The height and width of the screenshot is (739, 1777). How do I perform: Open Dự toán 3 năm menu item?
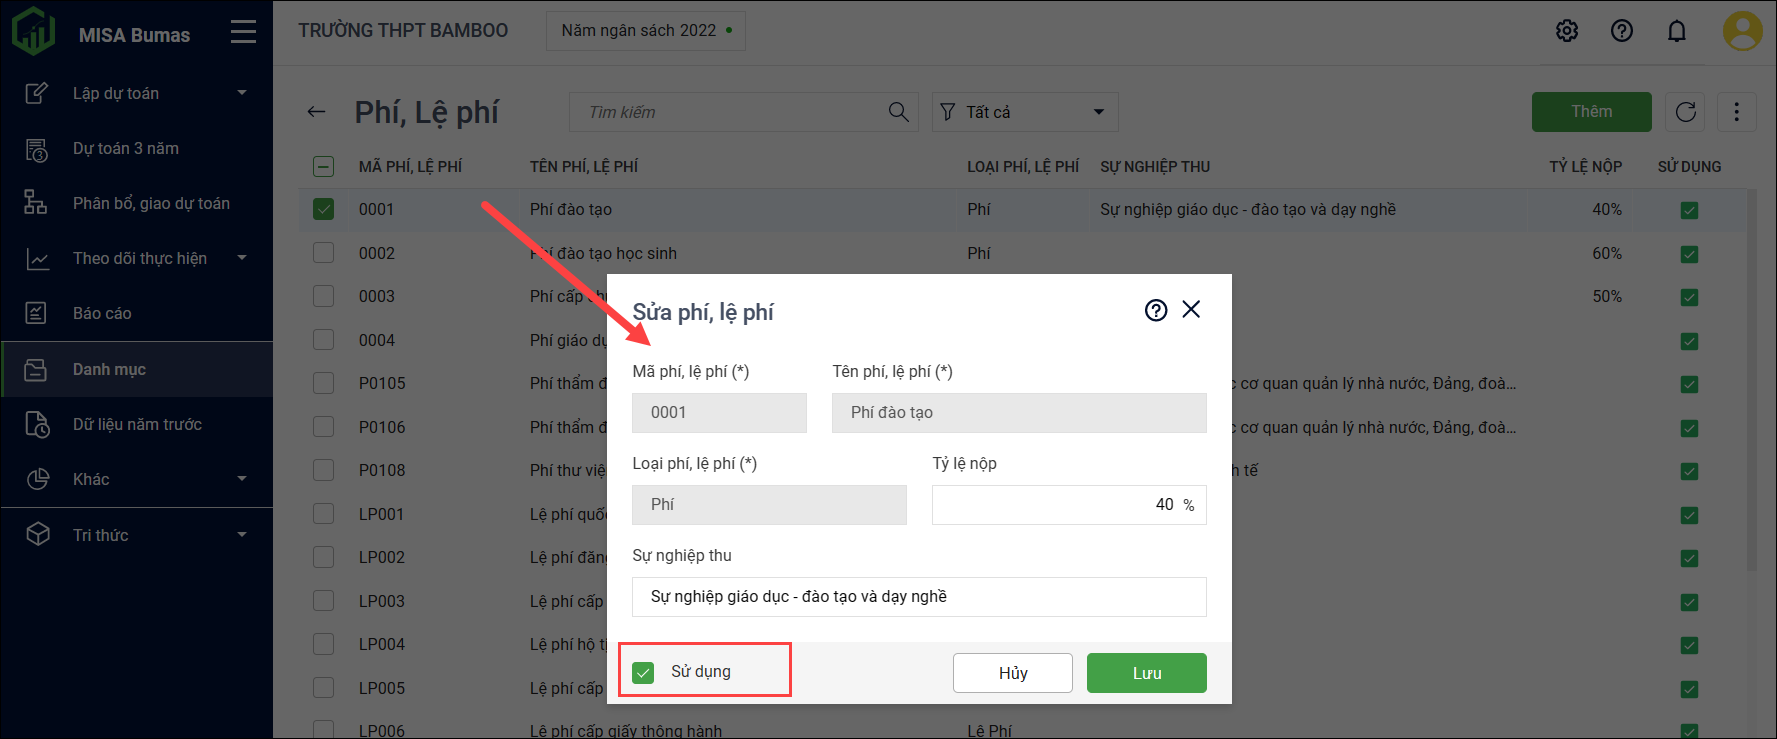[x=126, y=148]
